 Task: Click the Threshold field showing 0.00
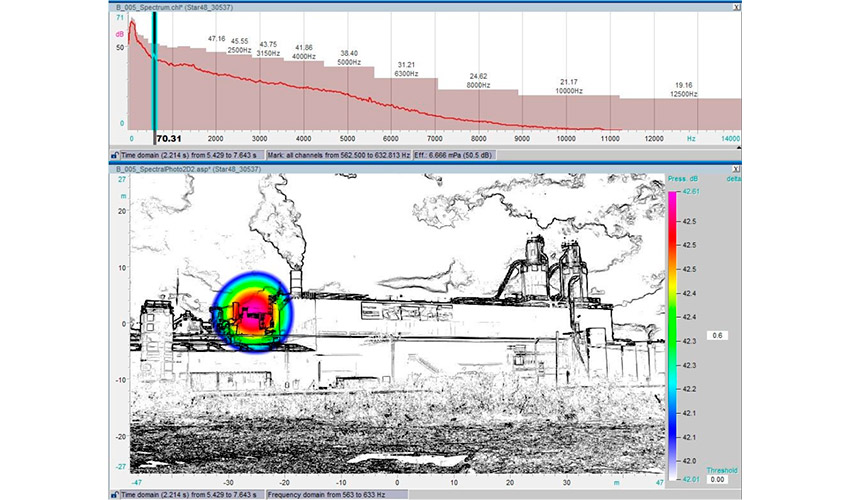coord(716,480)
